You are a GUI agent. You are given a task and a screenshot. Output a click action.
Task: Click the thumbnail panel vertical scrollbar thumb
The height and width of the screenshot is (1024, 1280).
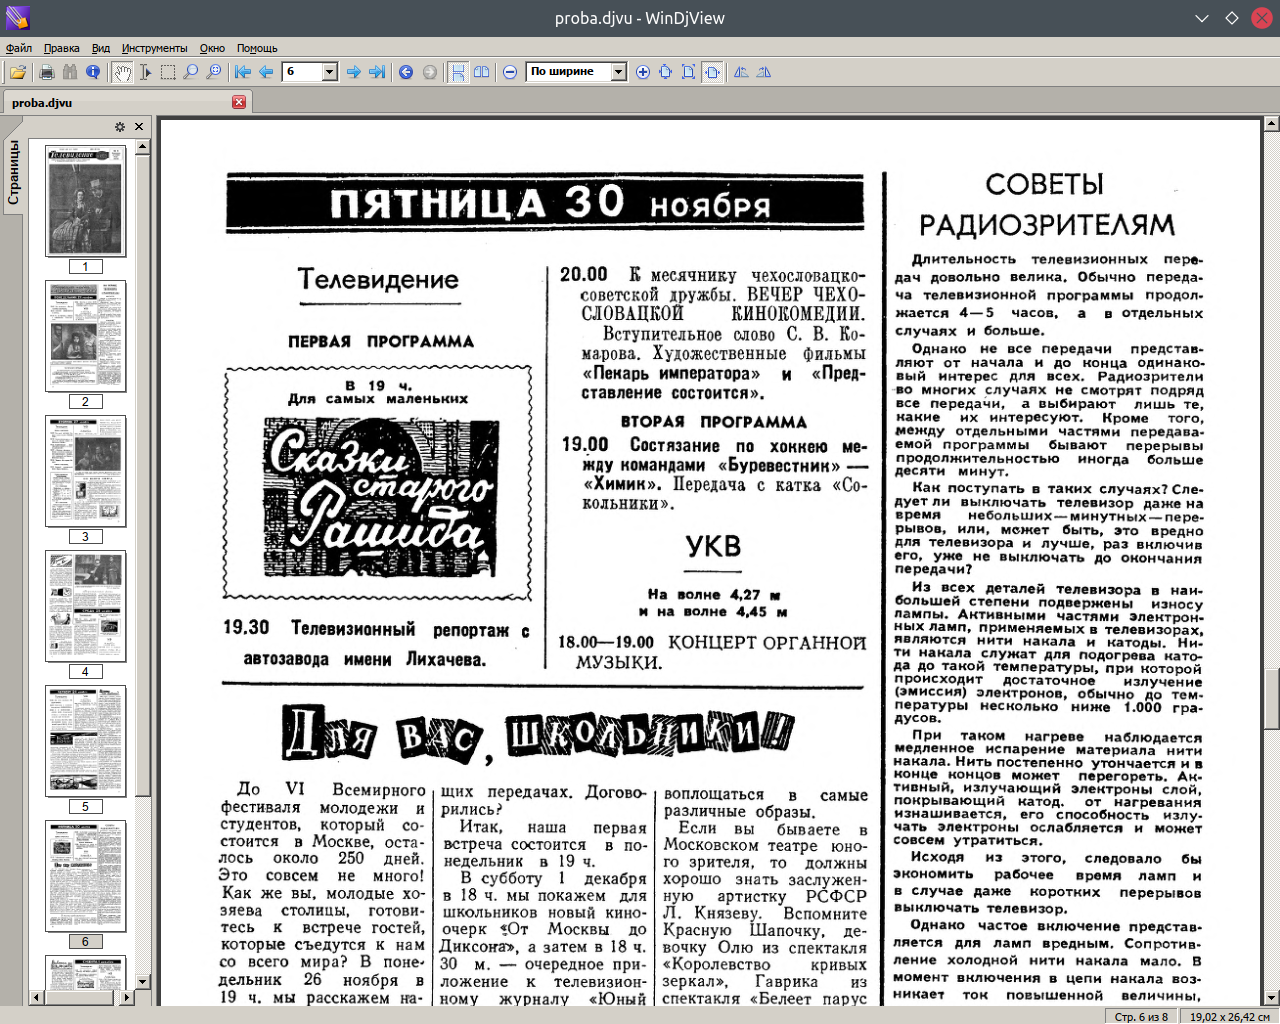coord(142,476)
